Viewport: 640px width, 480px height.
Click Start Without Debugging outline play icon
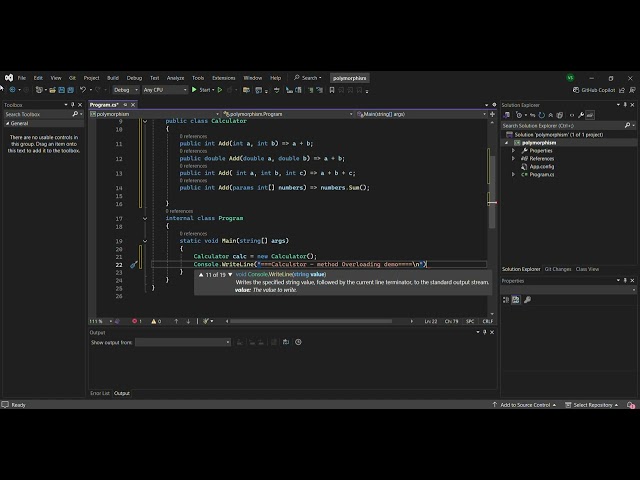click(x=220, y=90)
